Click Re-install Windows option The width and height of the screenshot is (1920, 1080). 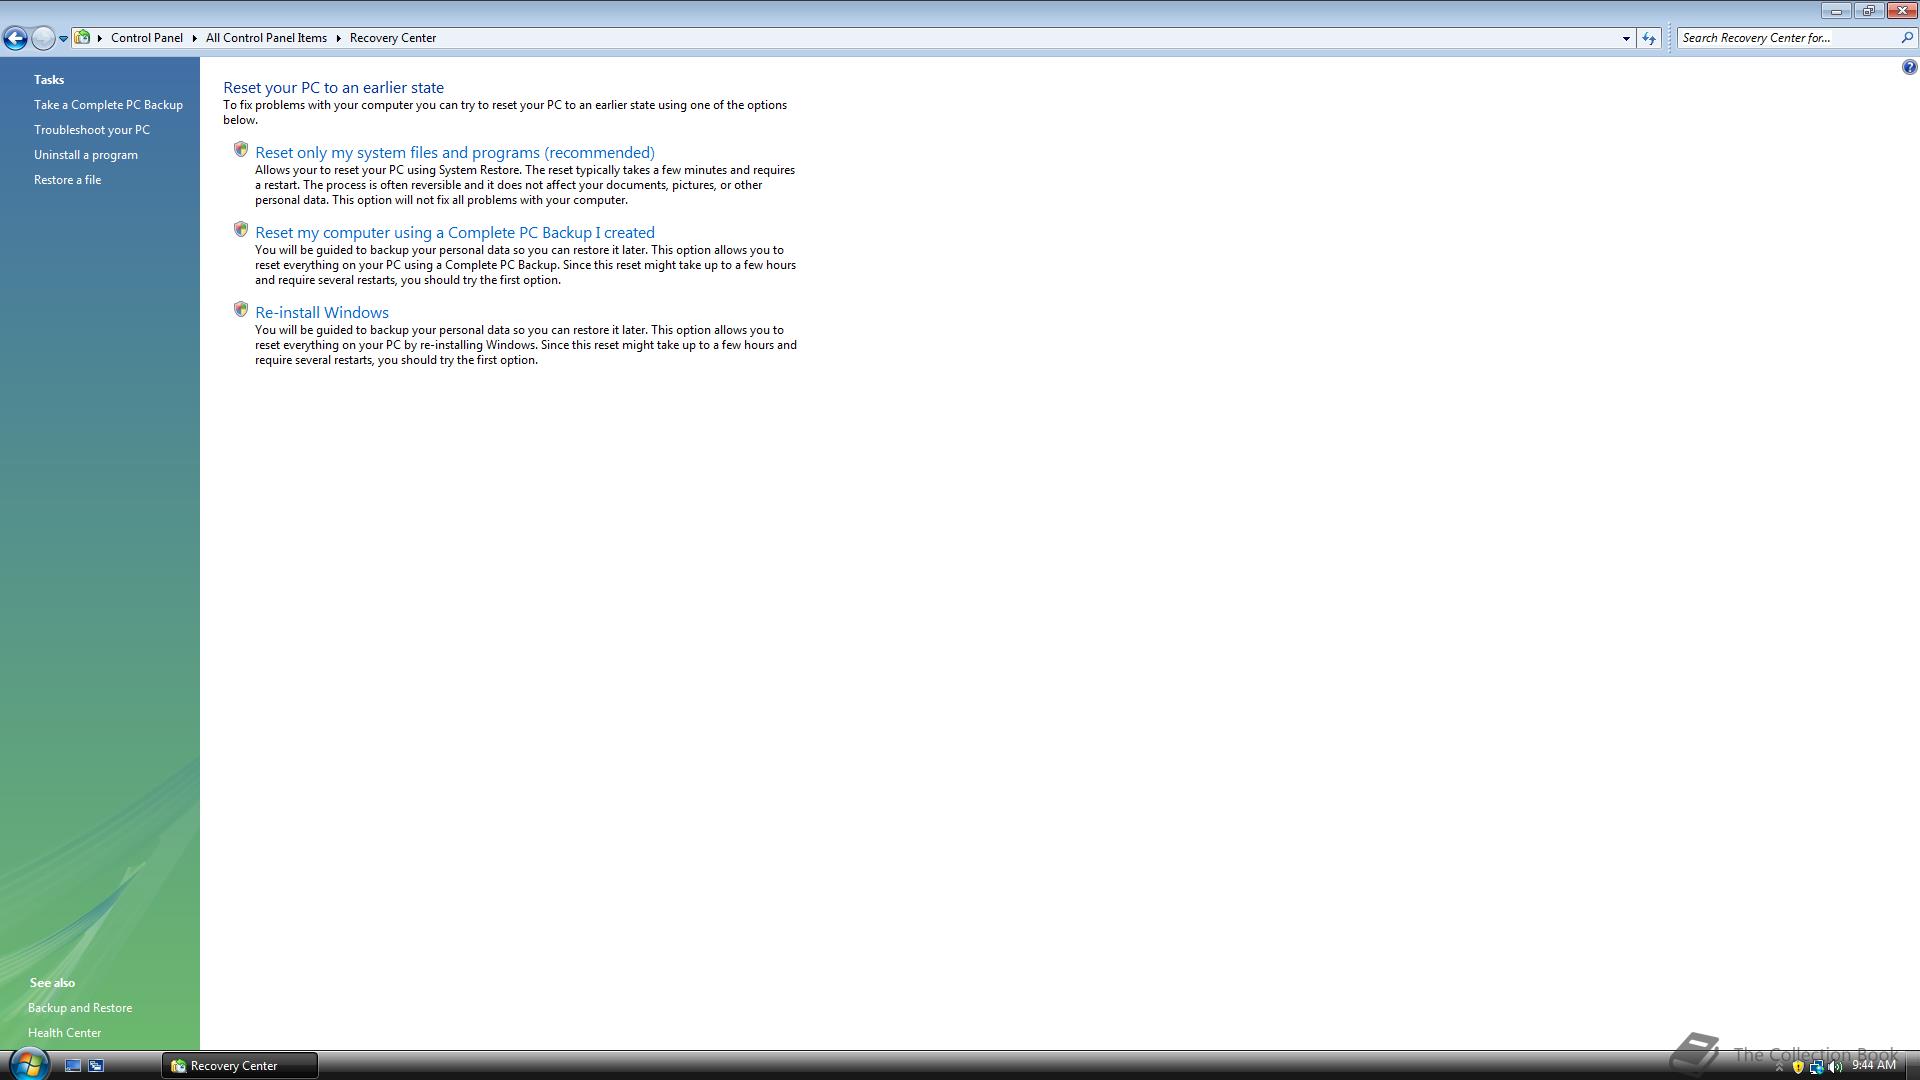click(322, 313)
